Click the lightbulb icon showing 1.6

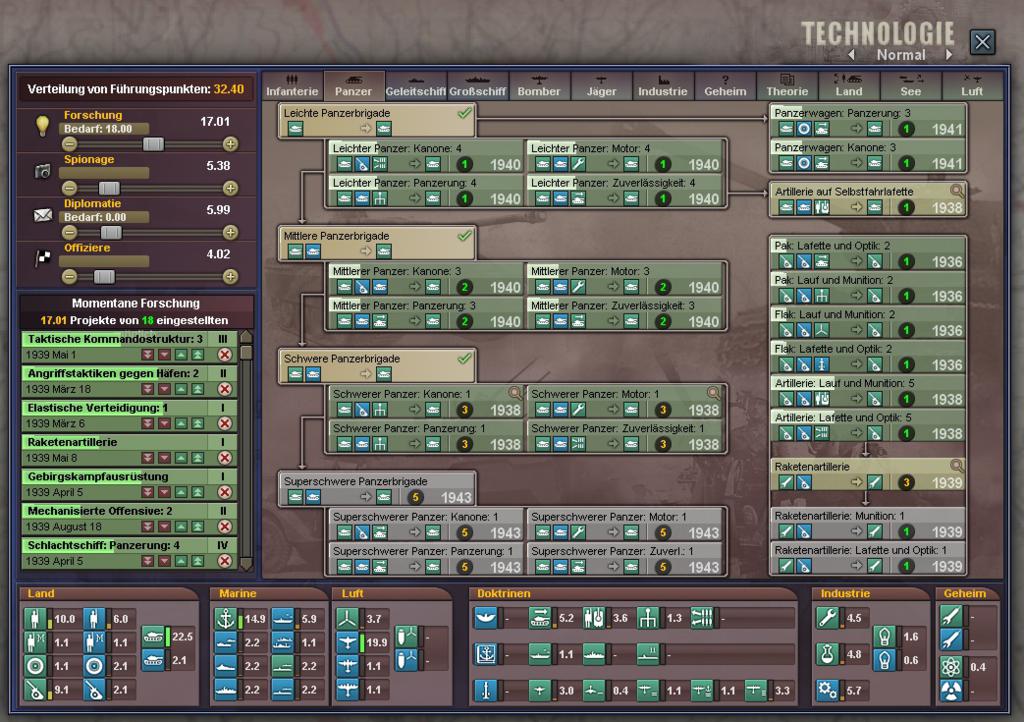884,636
